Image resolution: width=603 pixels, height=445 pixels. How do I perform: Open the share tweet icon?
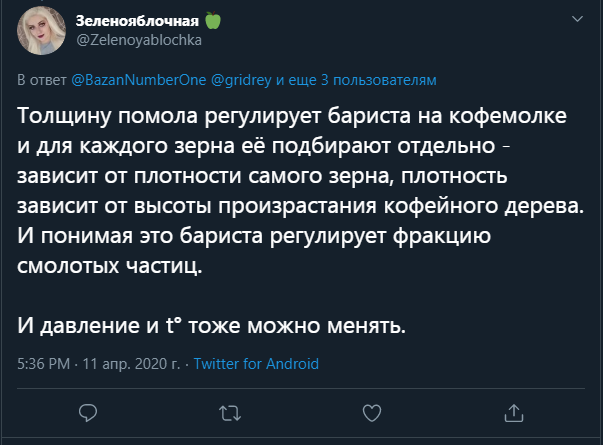click(514, 412)
